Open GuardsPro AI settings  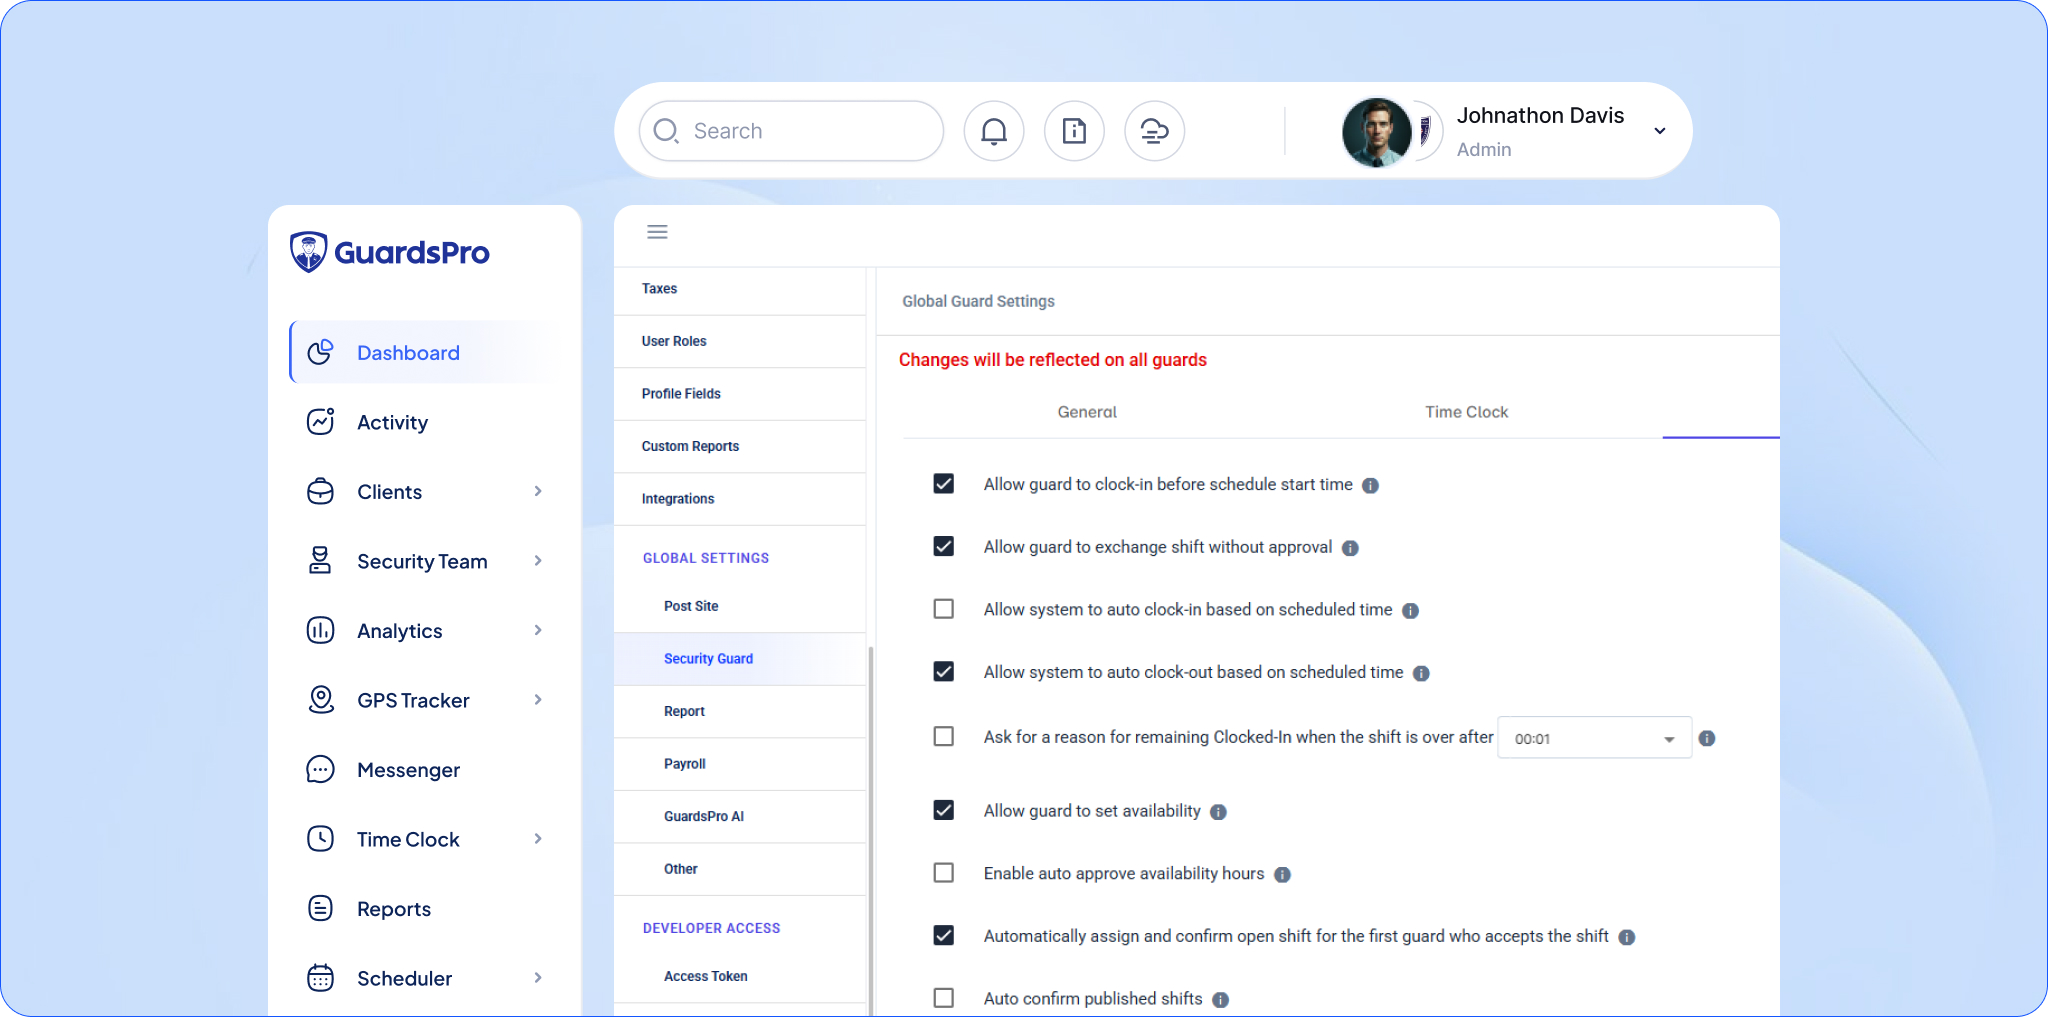pyautogui.click(x=740, y=817)
